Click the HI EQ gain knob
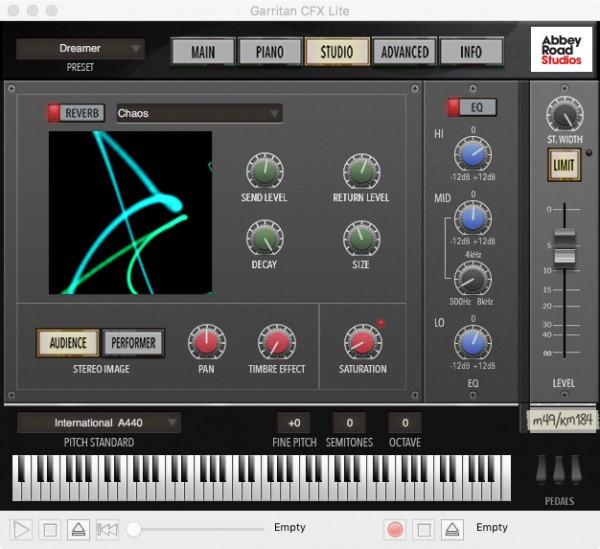 click(473, 155)
